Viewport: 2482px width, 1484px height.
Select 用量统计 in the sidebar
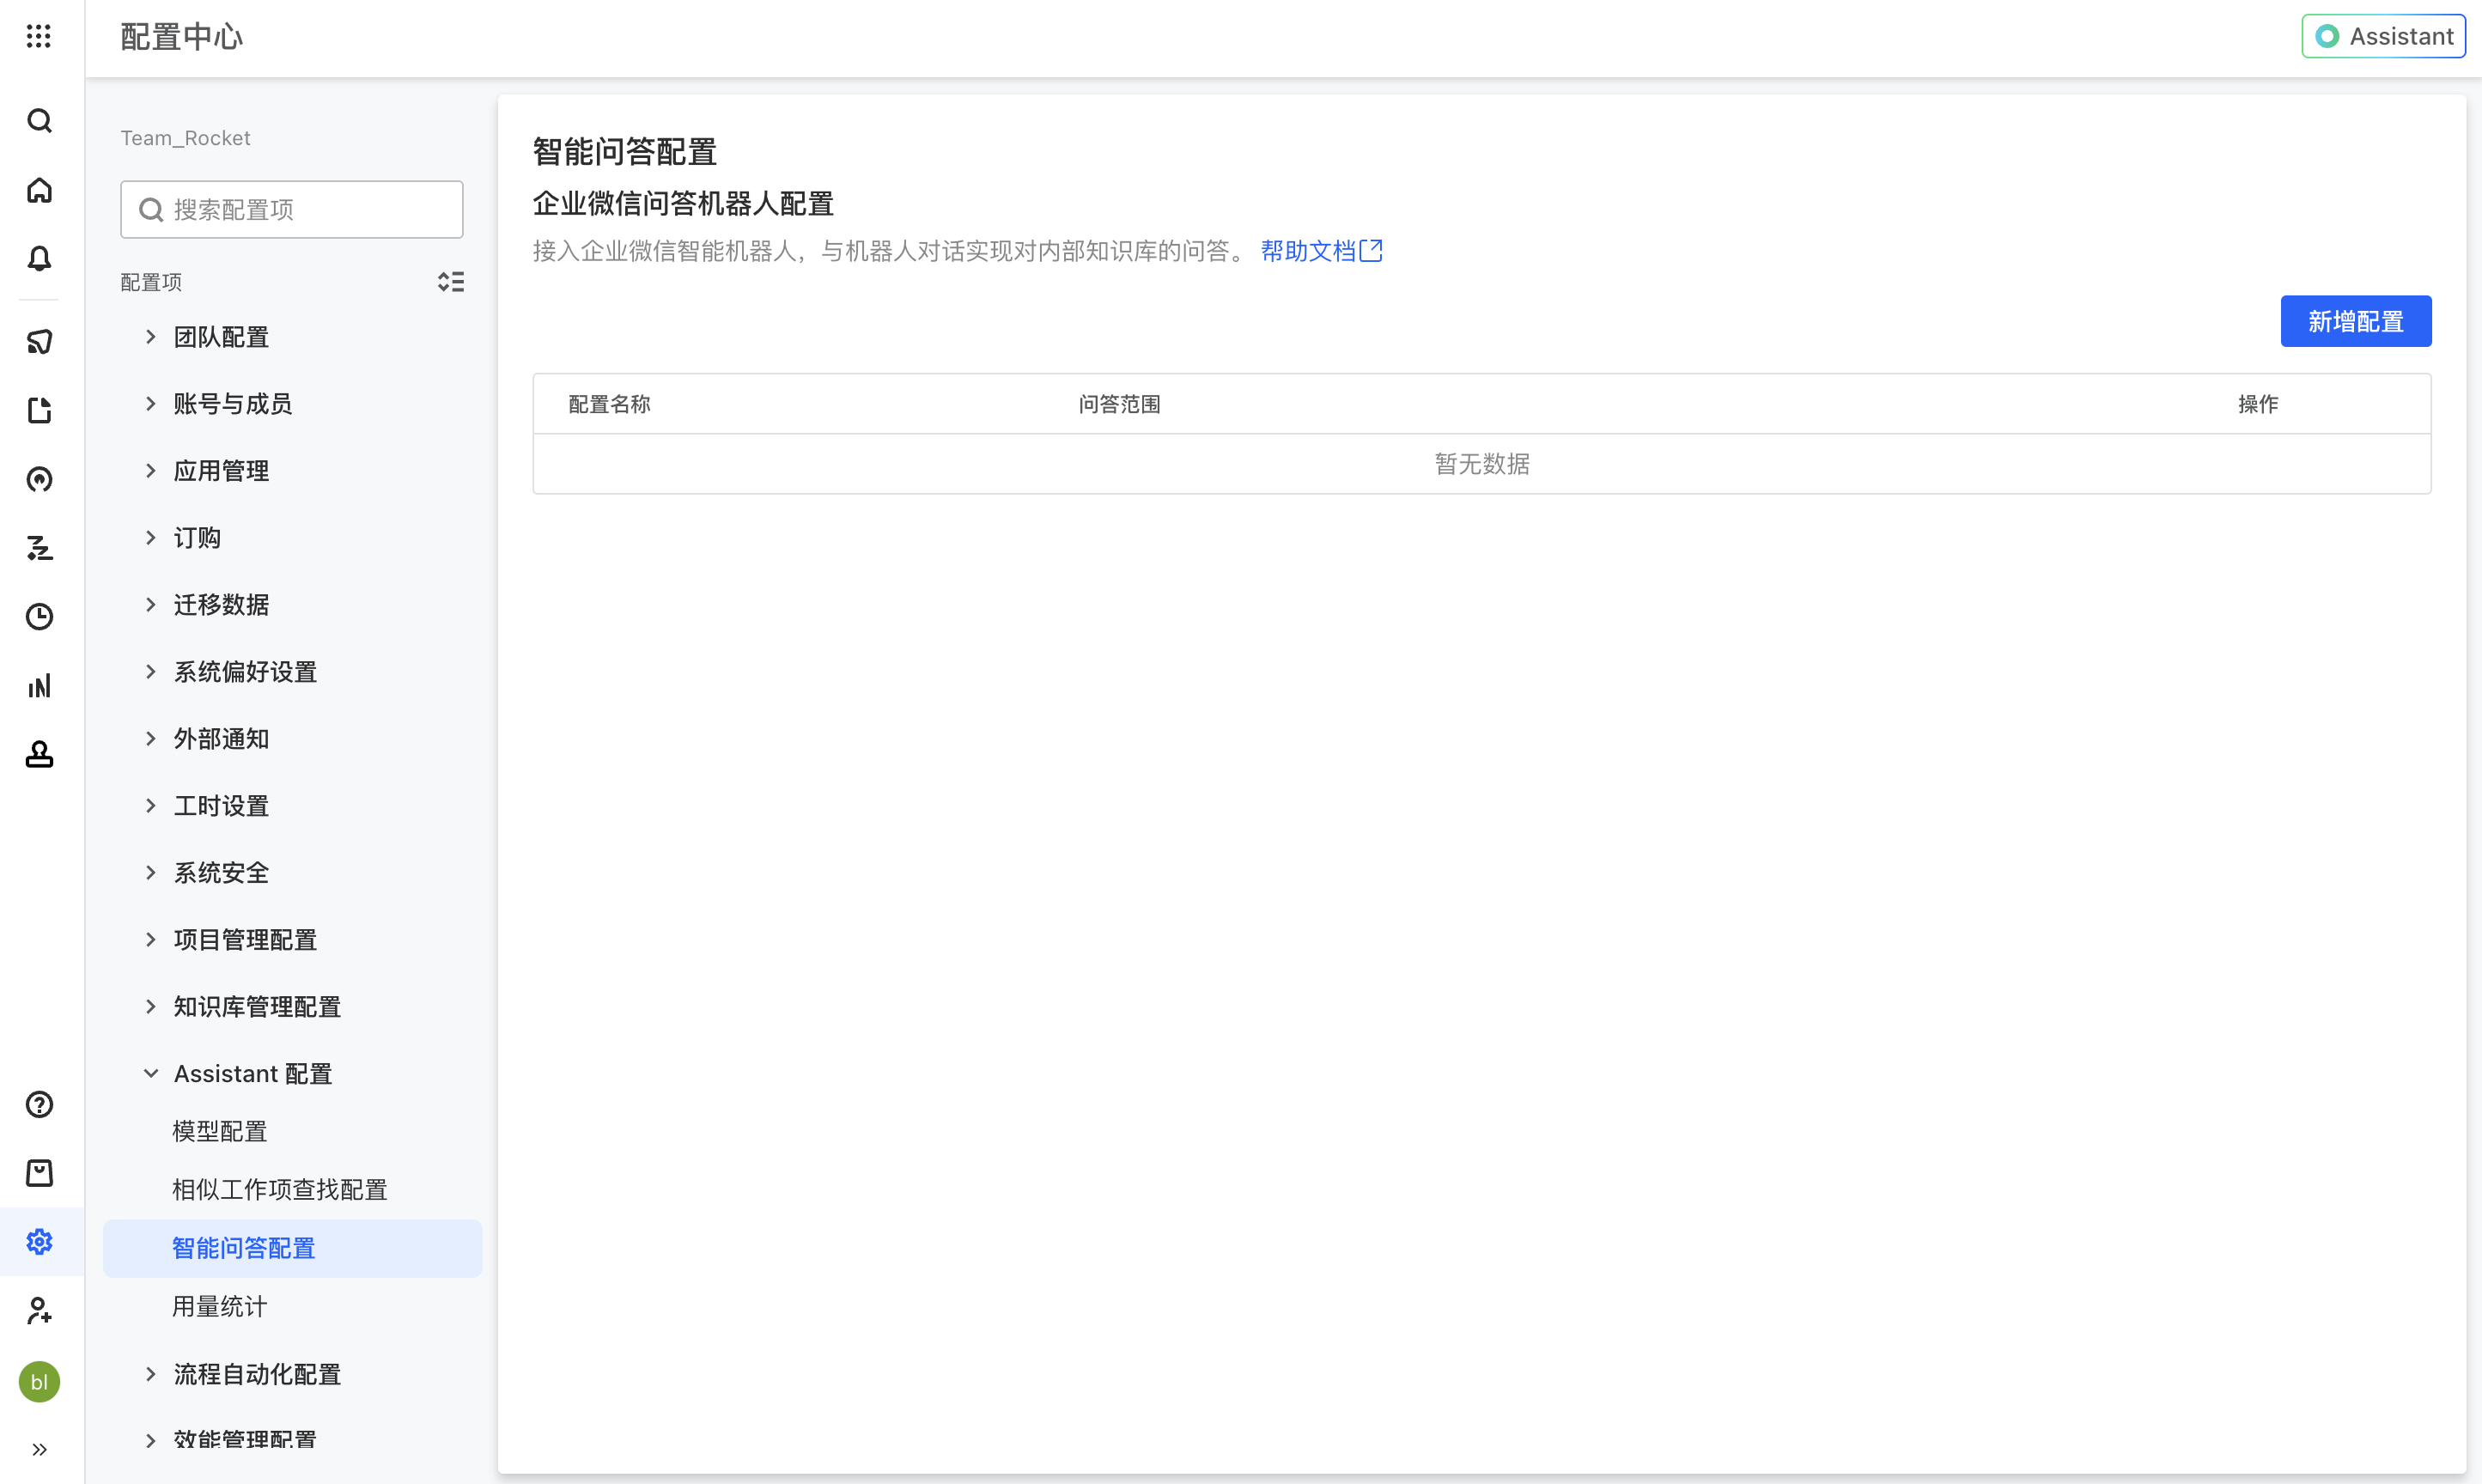(220, 1307)
